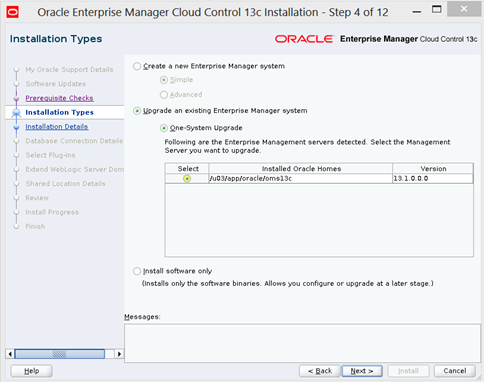Maximize the installer window
Screen dimensions: 484x382
(x=436, y=9)
